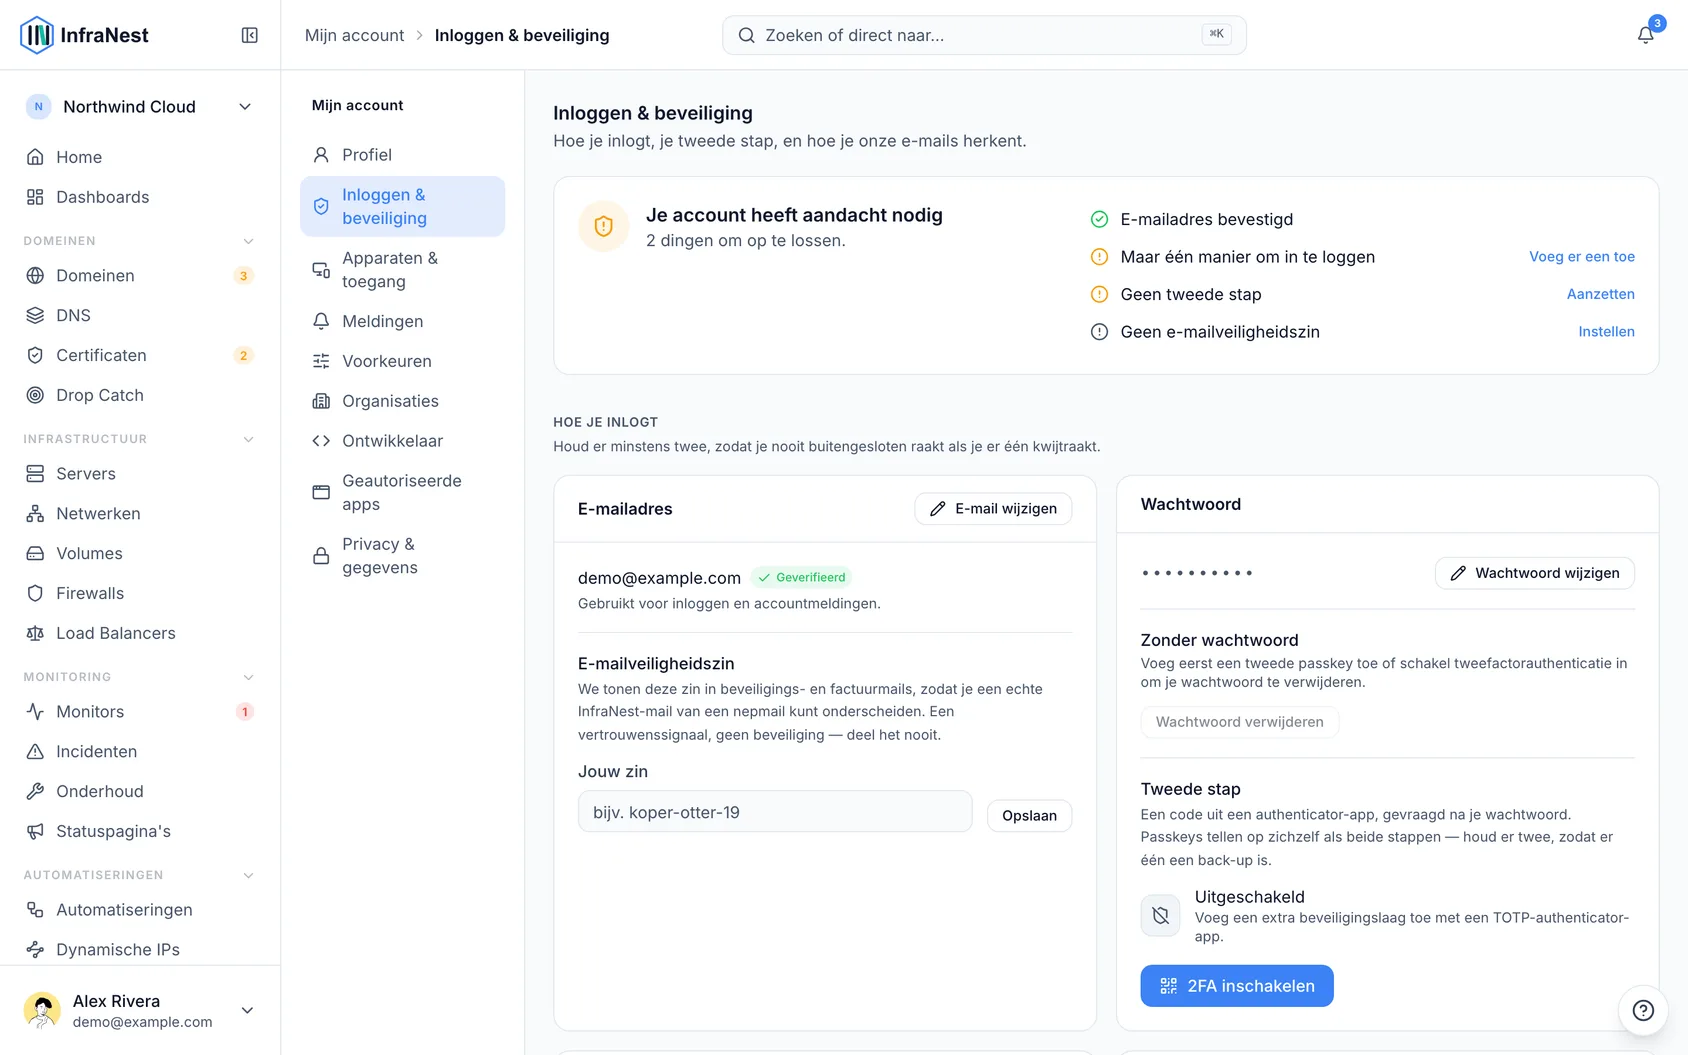This screenshot has width=1688, height=1055.
Task: Open Geautoriseerde apps
Action: pos(403,492)
